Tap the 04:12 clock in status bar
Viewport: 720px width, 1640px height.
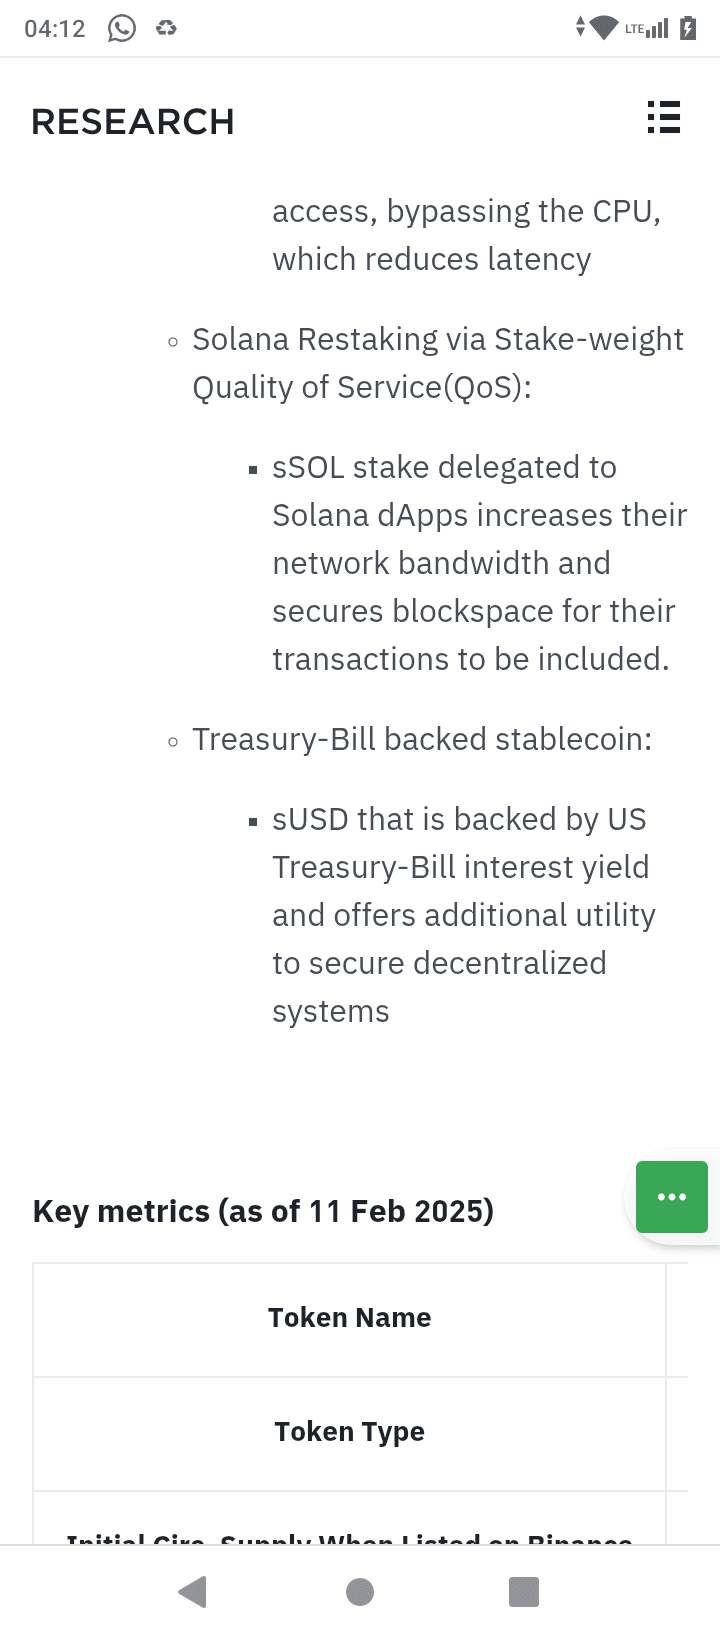(55, 28)
